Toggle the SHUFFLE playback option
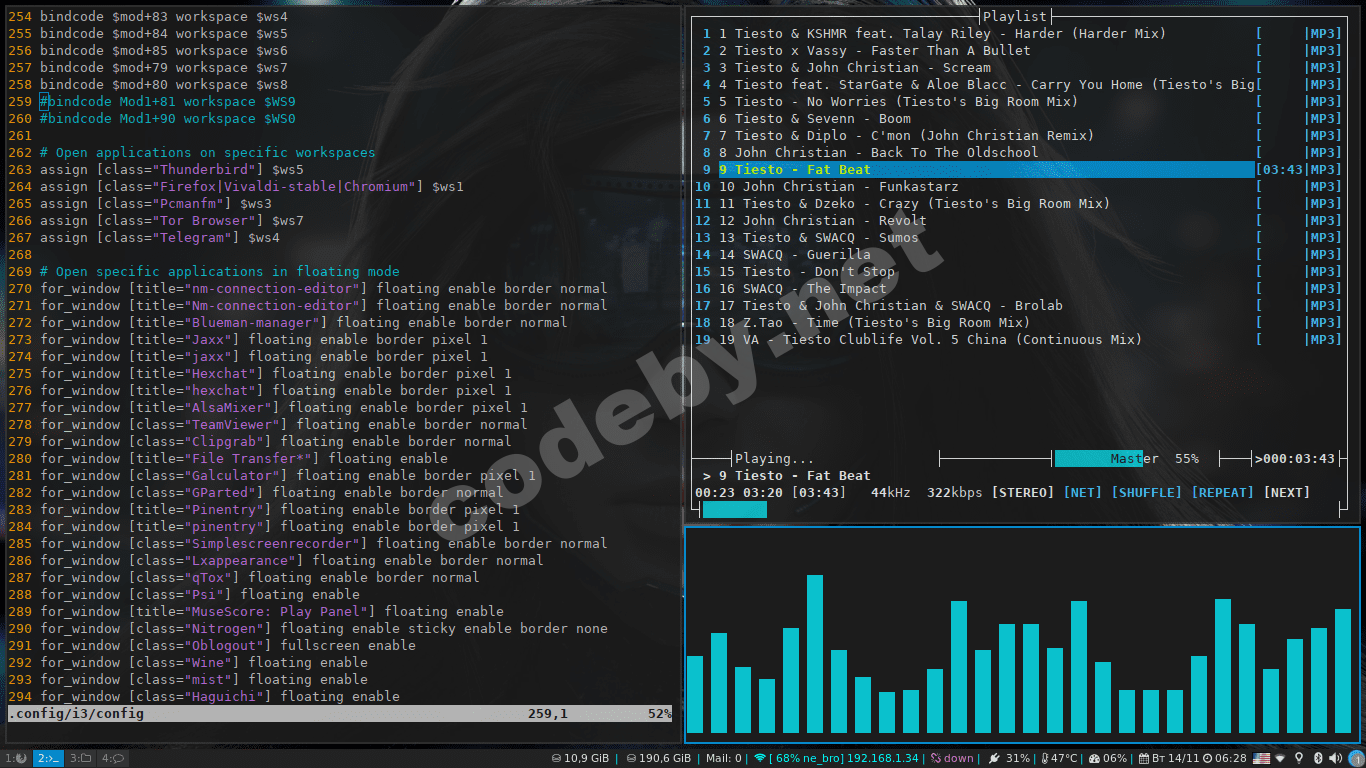1366x768 pixels. pos(1146,492)
